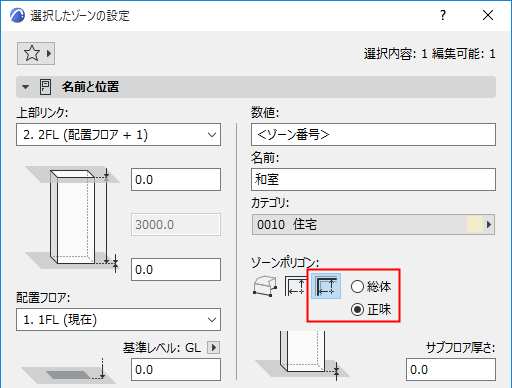The height and width of the screenshot is (388, 512).
Task: Click the 上部リンク: label
Action: (42, 113)
